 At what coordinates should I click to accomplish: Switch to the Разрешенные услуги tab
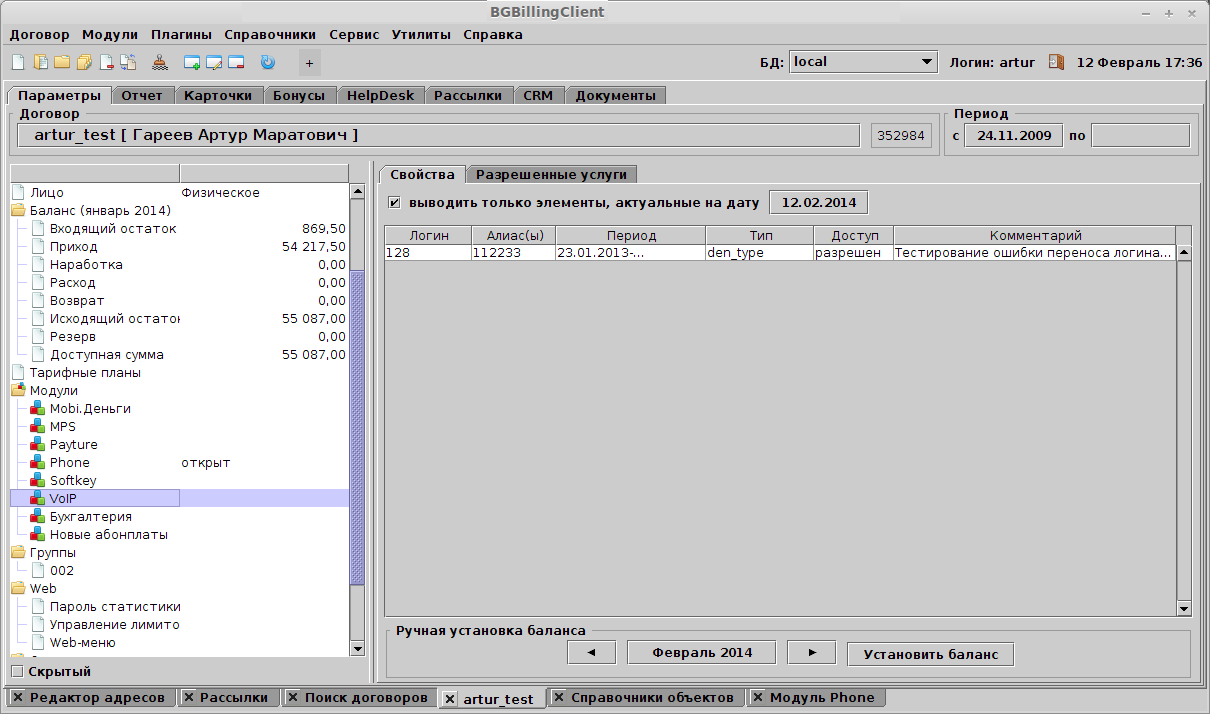[551, 174]
